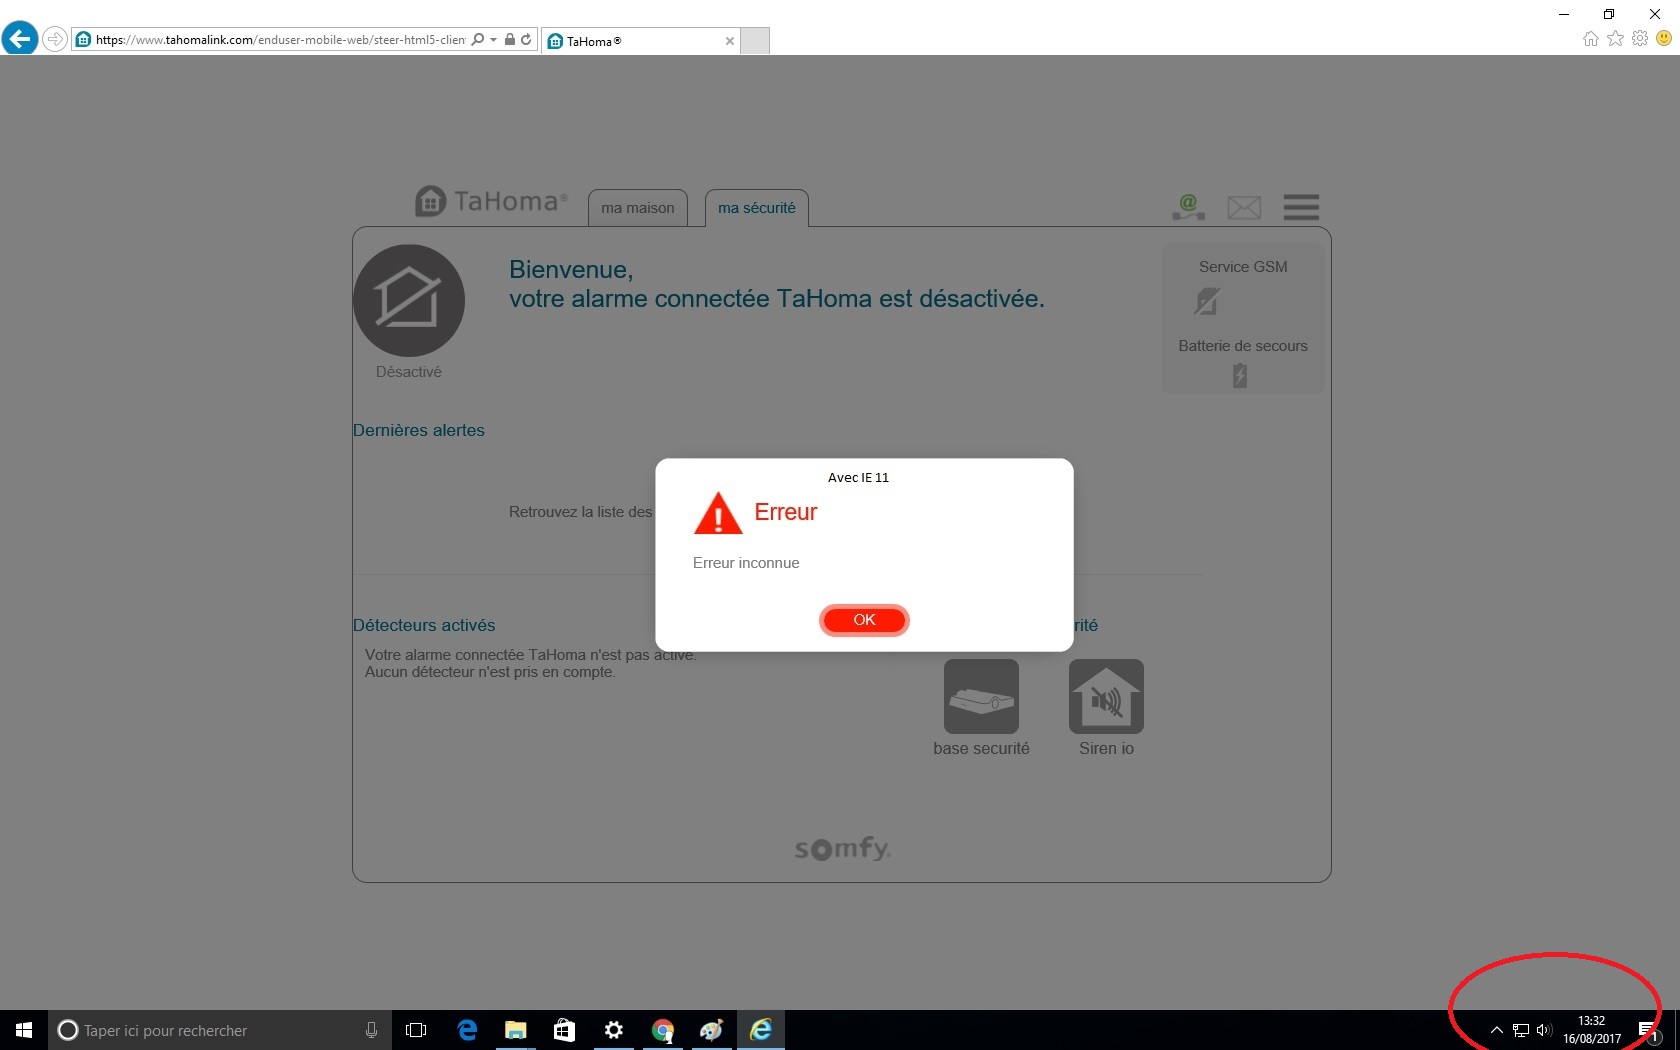1680x1050 pixels.
Task: Click the browser forward arrow
Action: click(55, 39)
